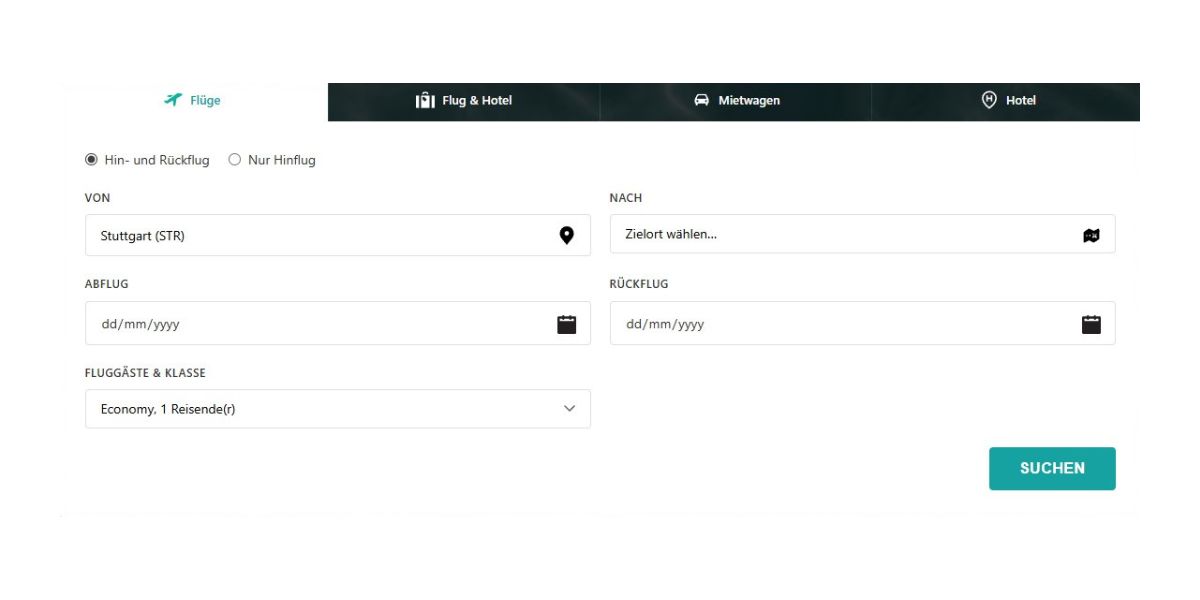
Task: Switch to the Mietwagen tab
Action: coord(748,101)
